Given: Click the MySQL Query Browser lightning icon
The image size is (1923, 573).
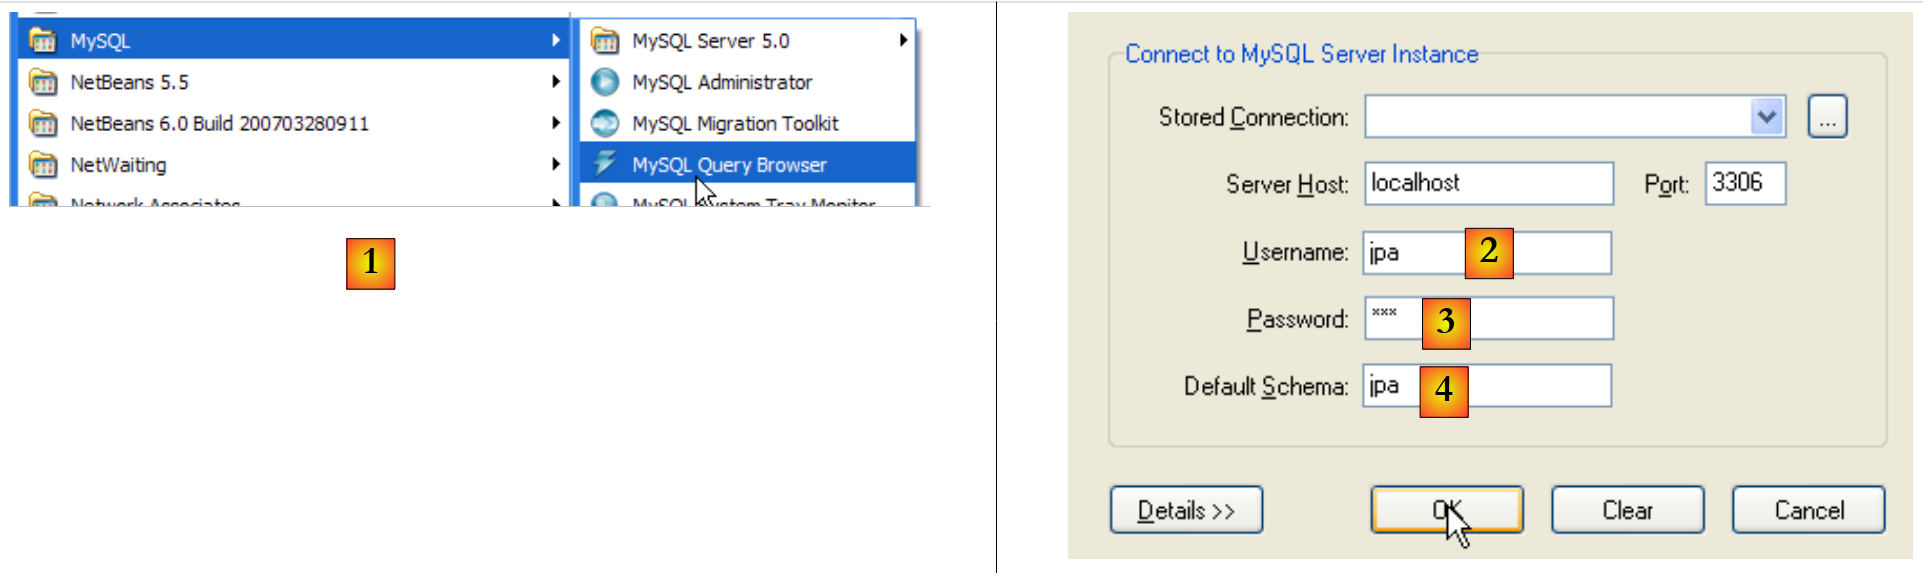Looking at the screenshot, I should point(604,163).
